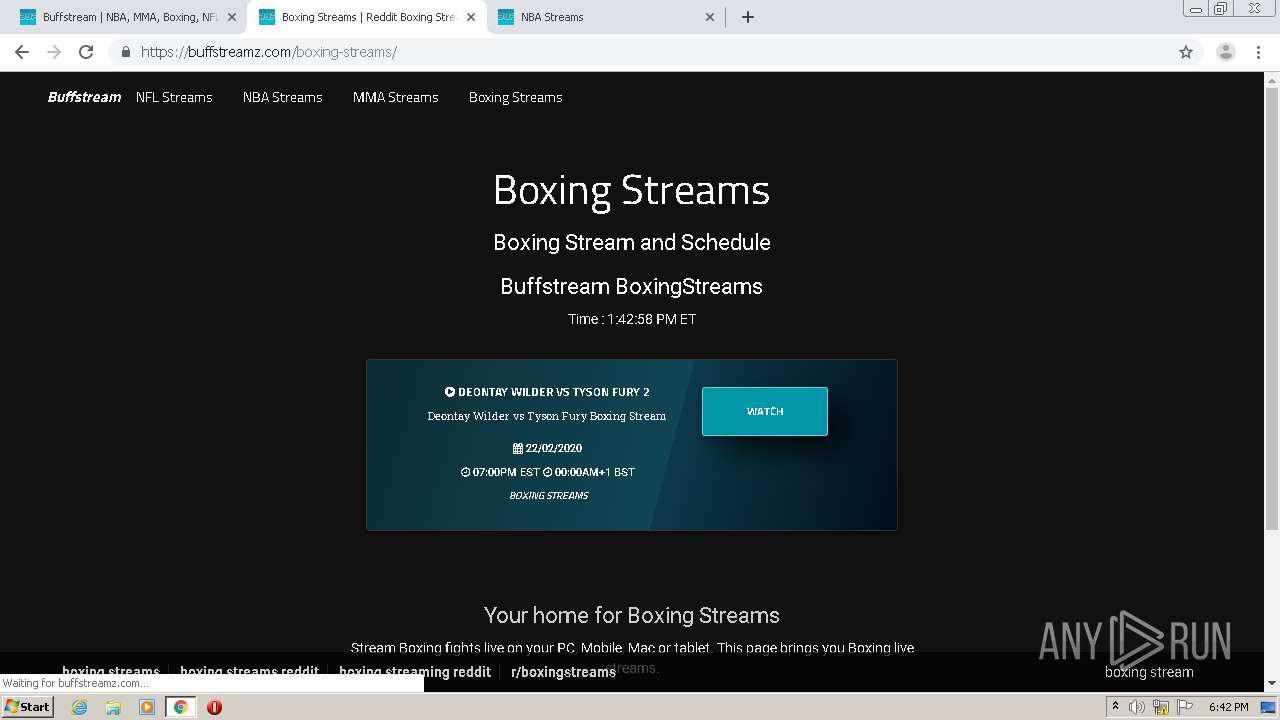The image size is (1280, 720).
Task: Open the Windows Start menu
Action: (x=28, y=706)
